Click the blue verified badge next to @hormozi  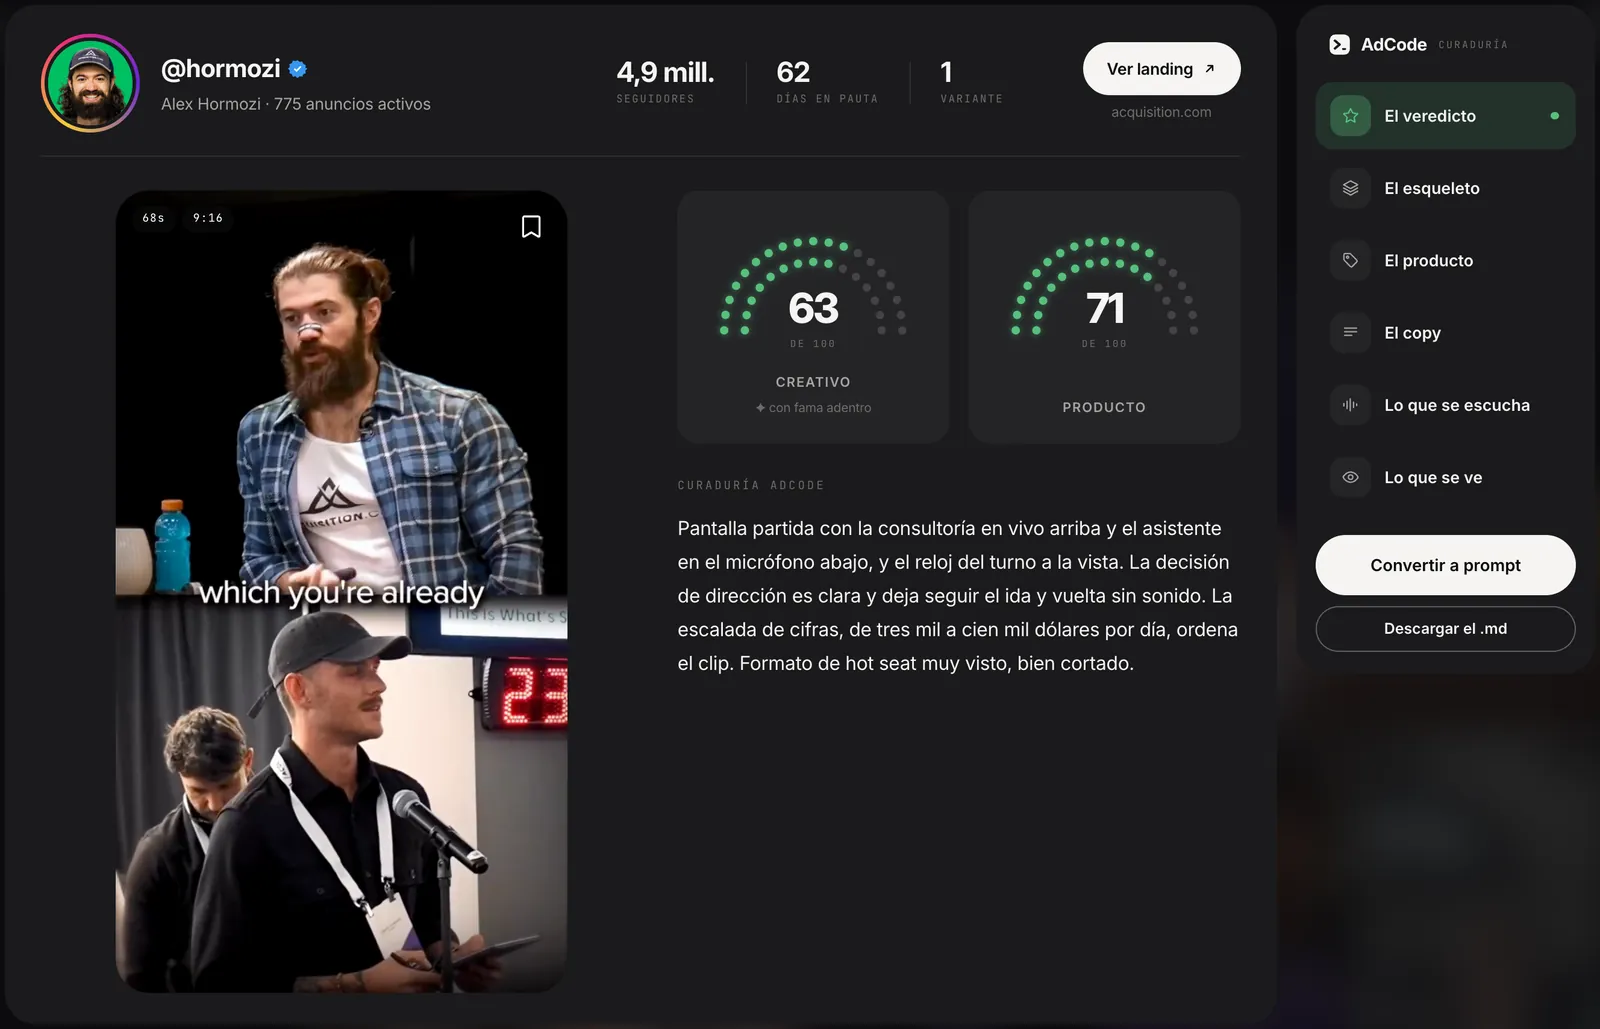[x=297, y=69]
